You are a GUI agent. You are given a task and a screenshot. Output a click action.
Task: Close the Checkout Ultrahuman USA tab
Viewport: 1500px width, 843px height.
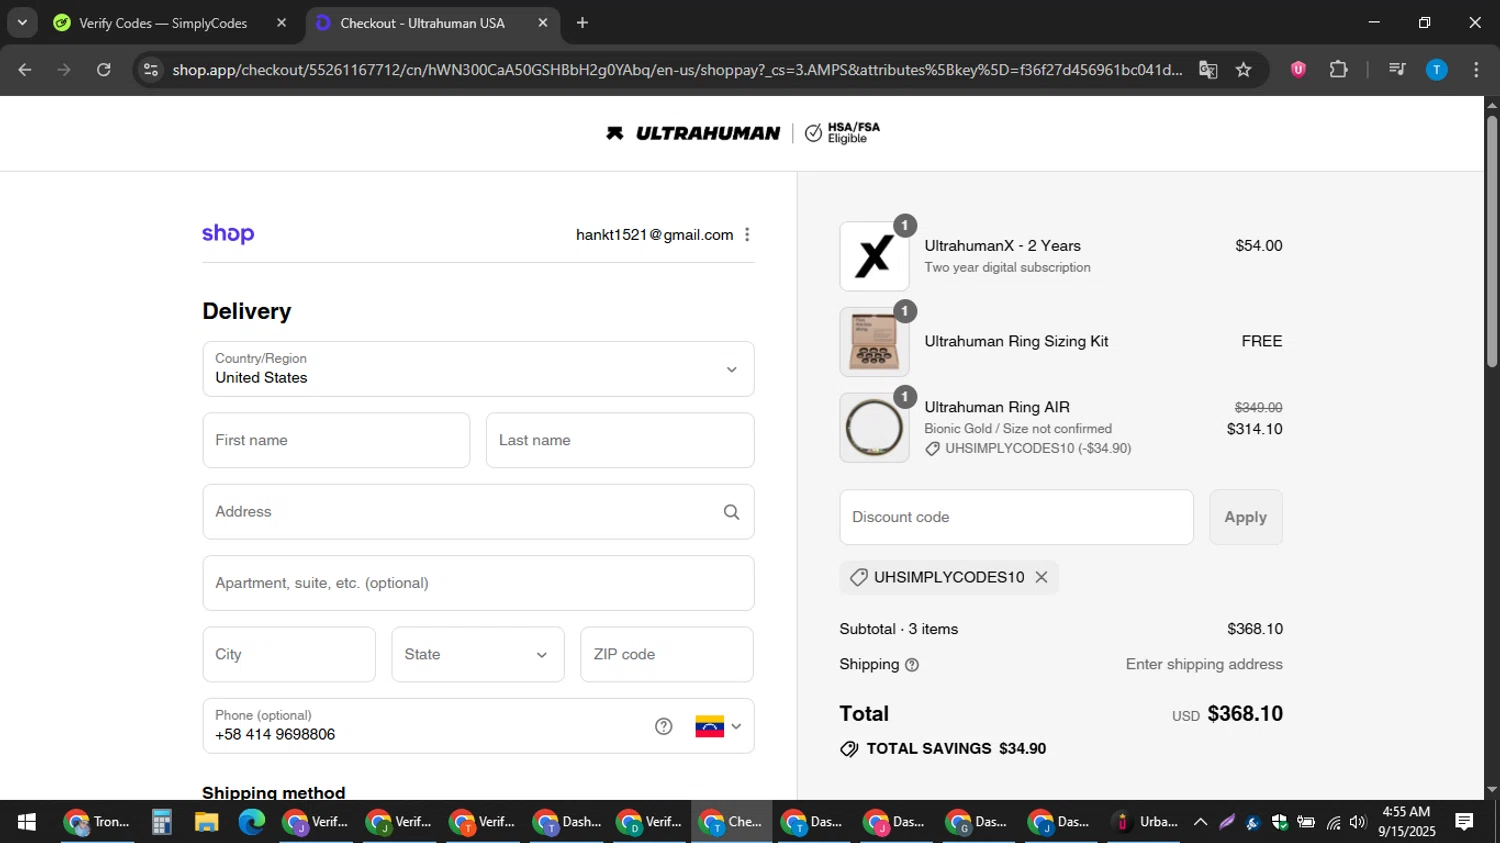543,23
